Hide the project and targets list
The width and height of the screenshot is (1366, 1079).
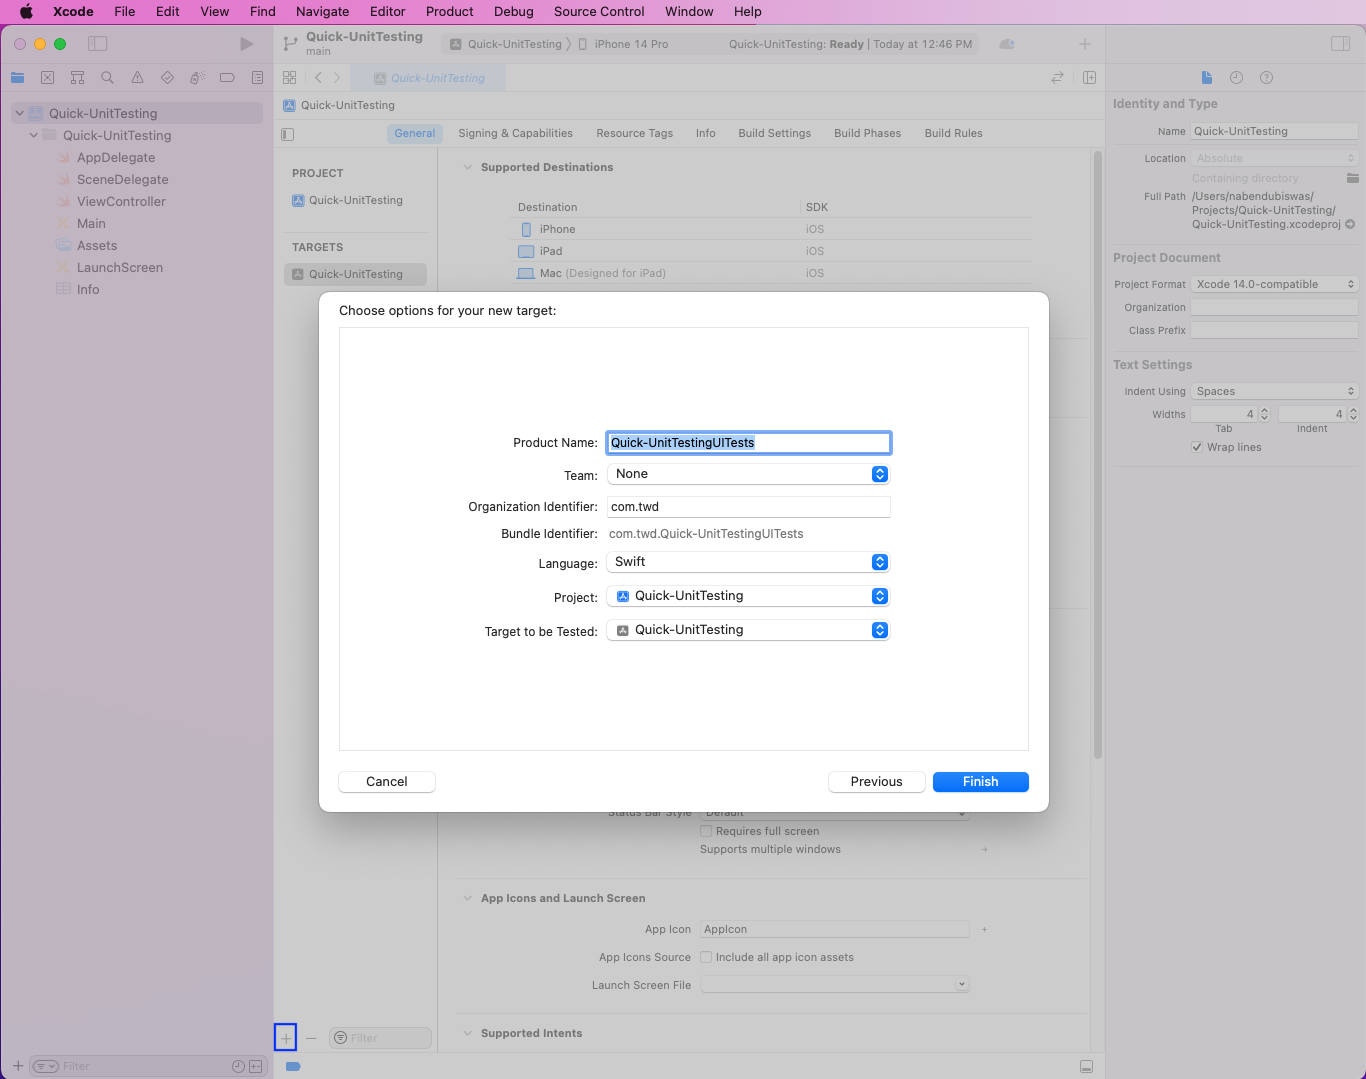click(x=288, y=134)
